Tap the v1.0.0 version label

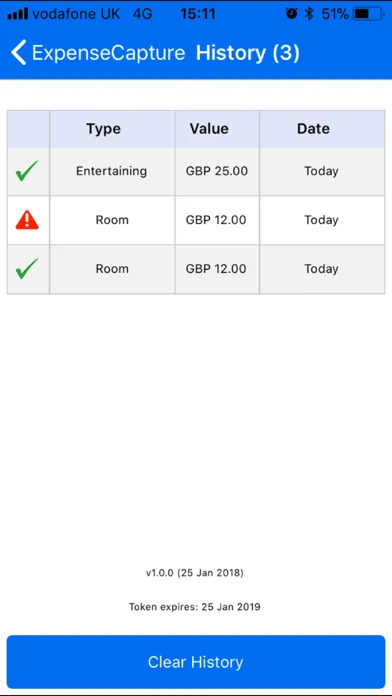click(195, 573)
